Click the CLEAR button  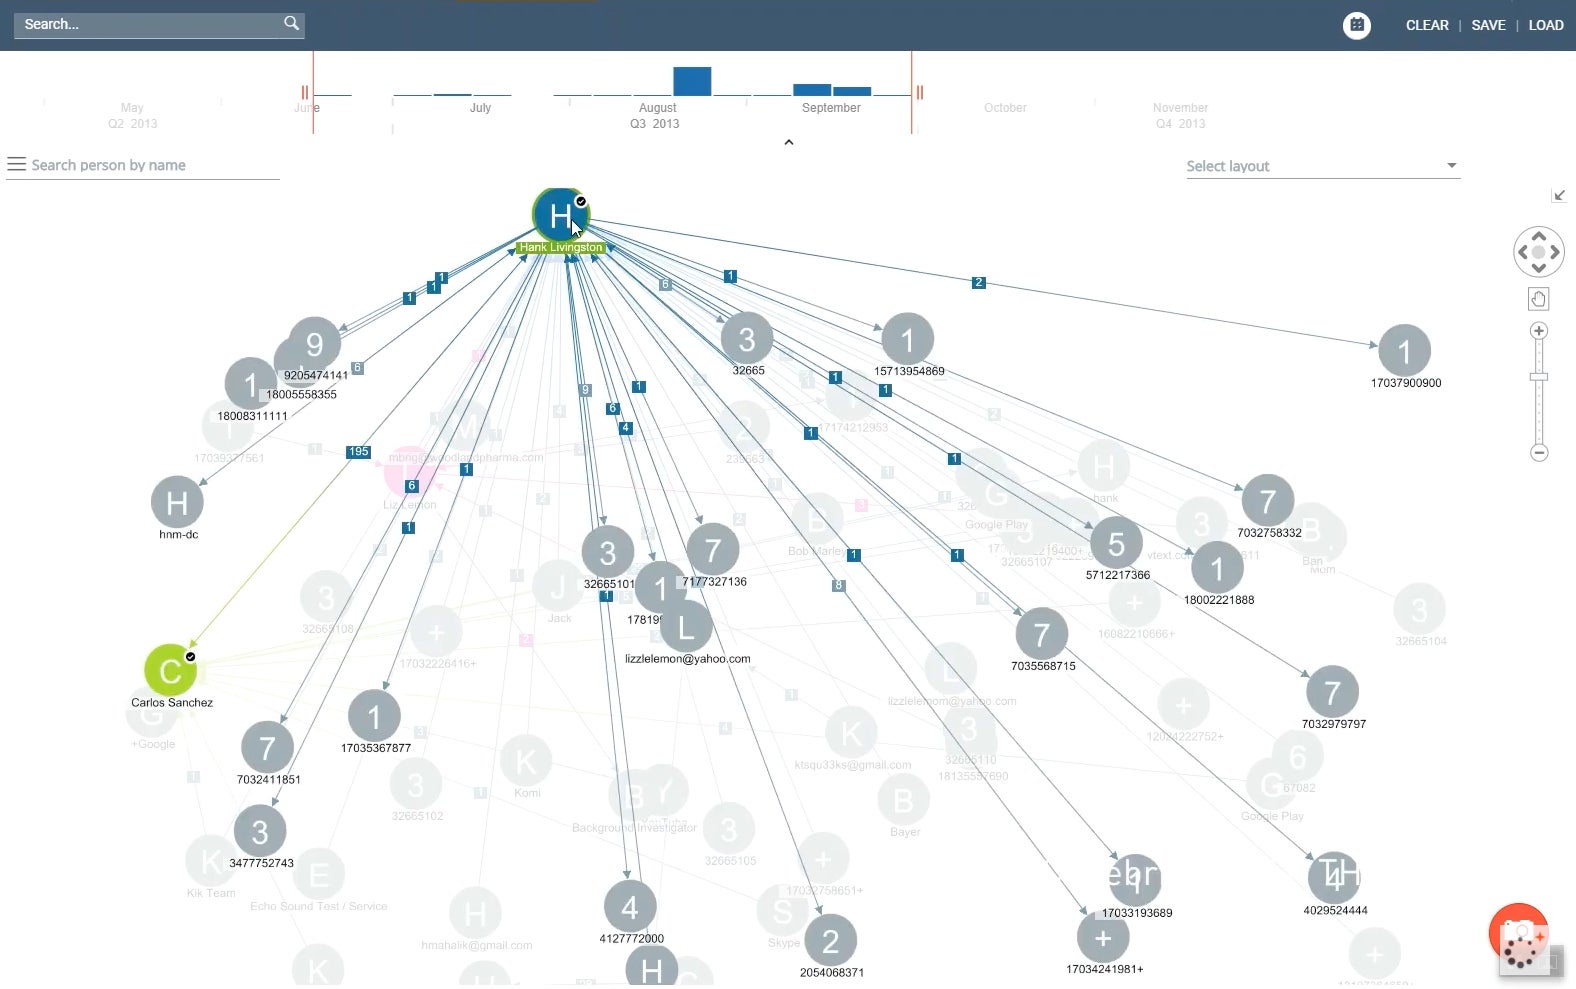[x=1427, y=25]
